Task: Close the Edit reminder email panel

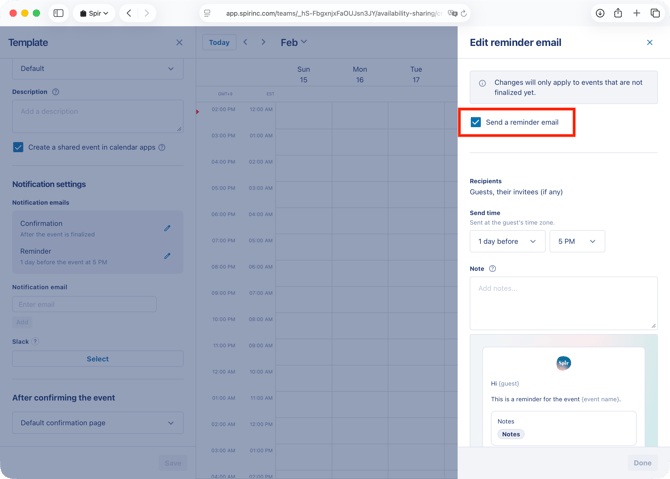Action: click(x=649, y=43)
